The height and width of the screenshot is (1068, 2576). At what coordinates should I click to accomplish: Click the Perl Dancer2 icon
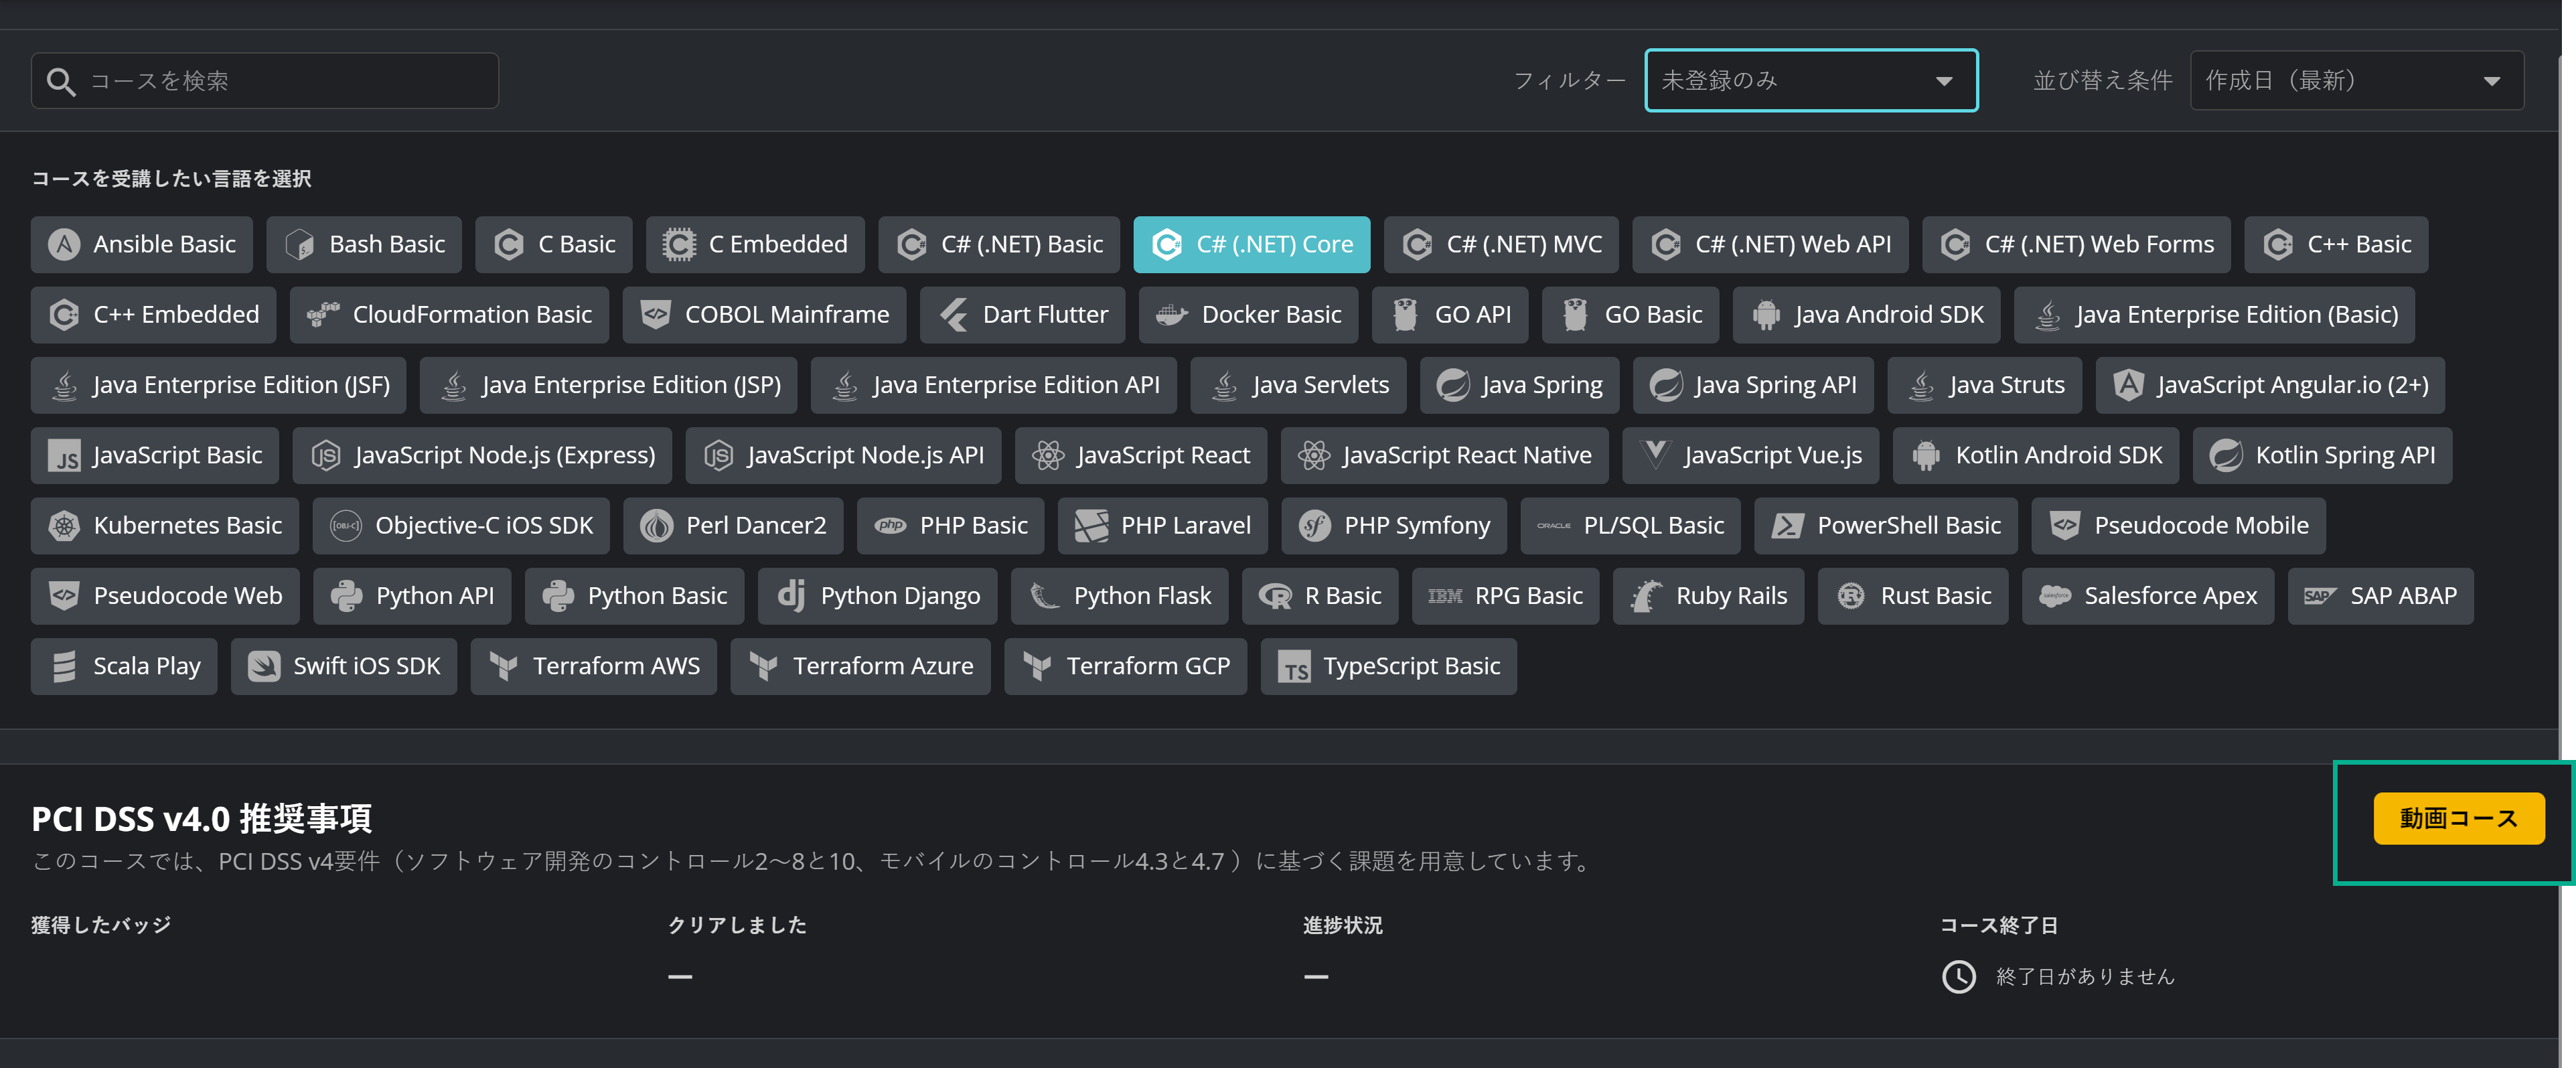coord(657,525)
